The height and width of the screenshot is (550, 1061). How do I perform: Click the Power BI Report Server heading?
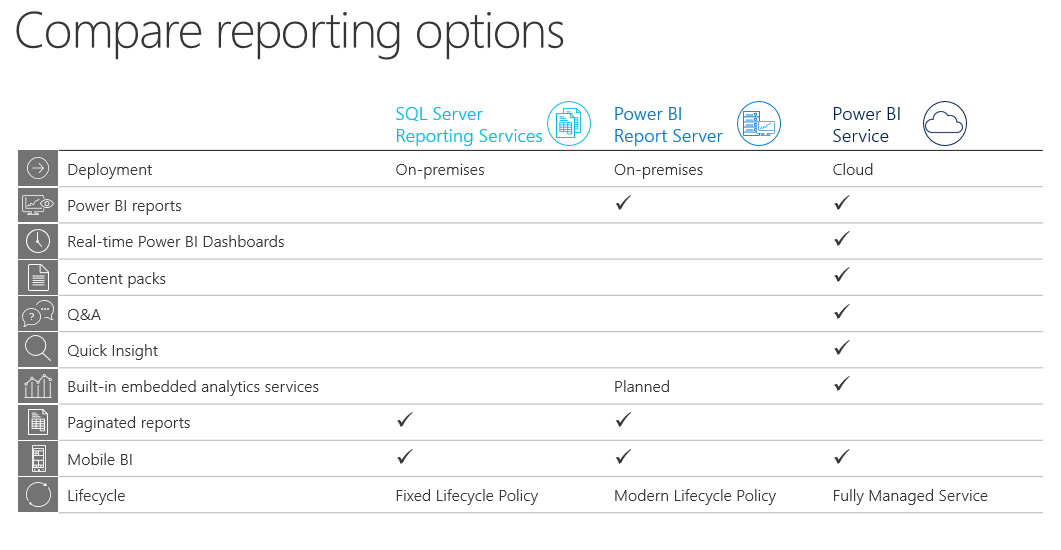pyautogui.click(x=668, y=125)
